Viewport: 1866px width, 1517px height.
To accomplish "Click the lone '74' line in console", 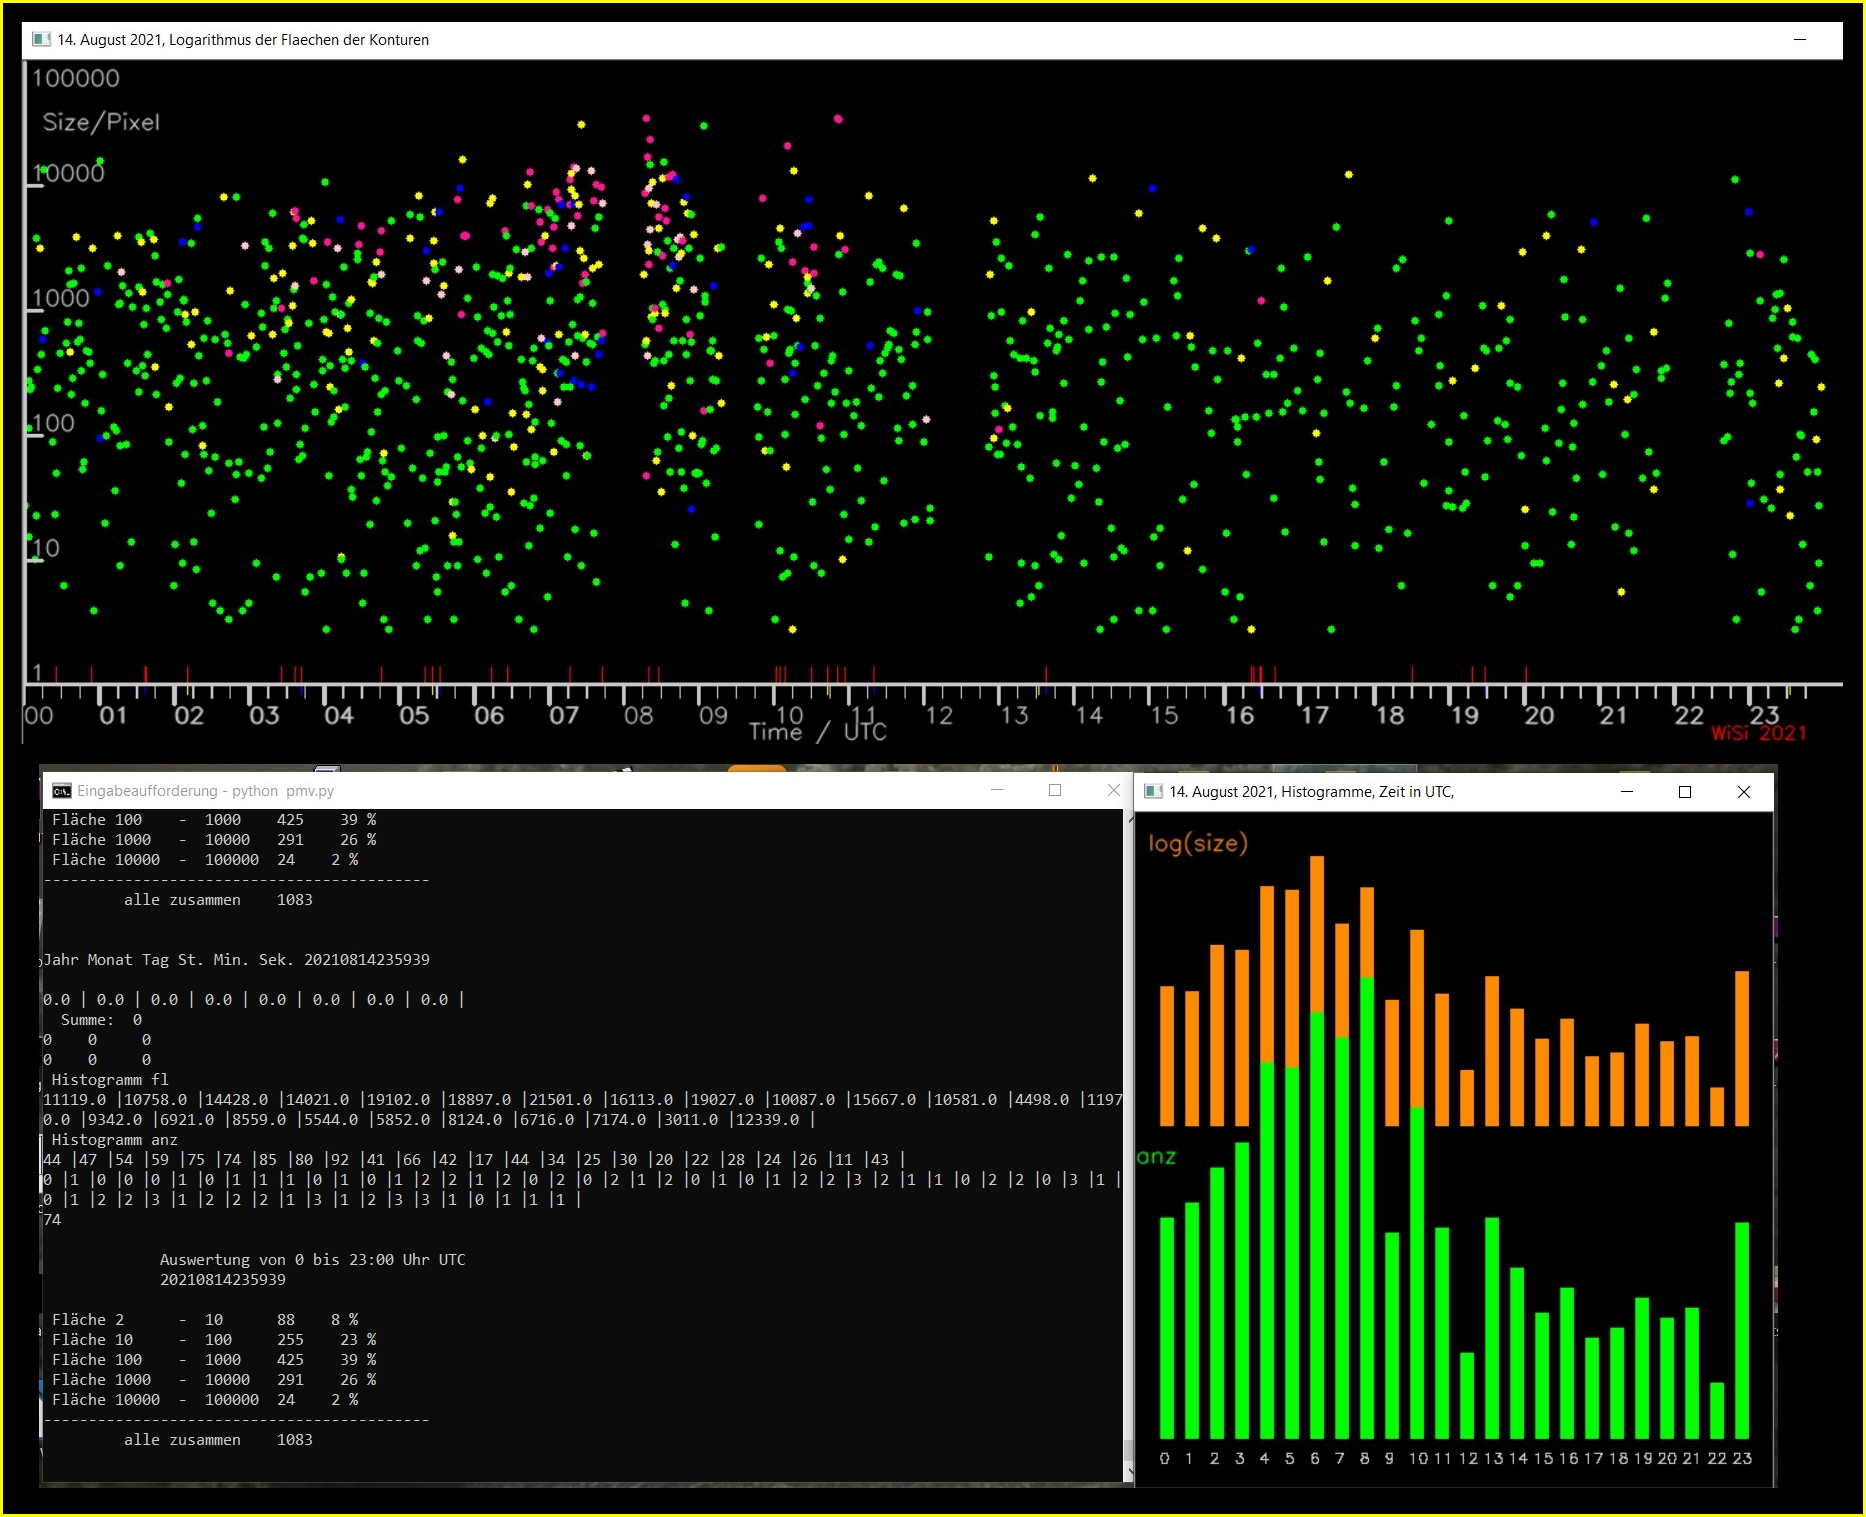I will pos(52,1220).
